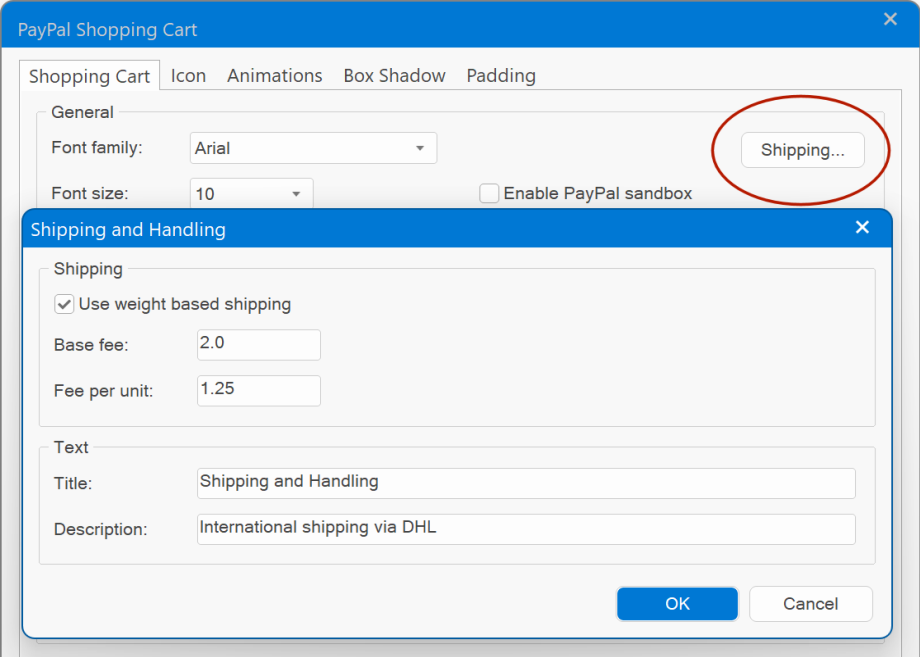The width and height of the screenshot is (921, 658).
Task: Click the Base fee label
Action: [x=91, y=345]
